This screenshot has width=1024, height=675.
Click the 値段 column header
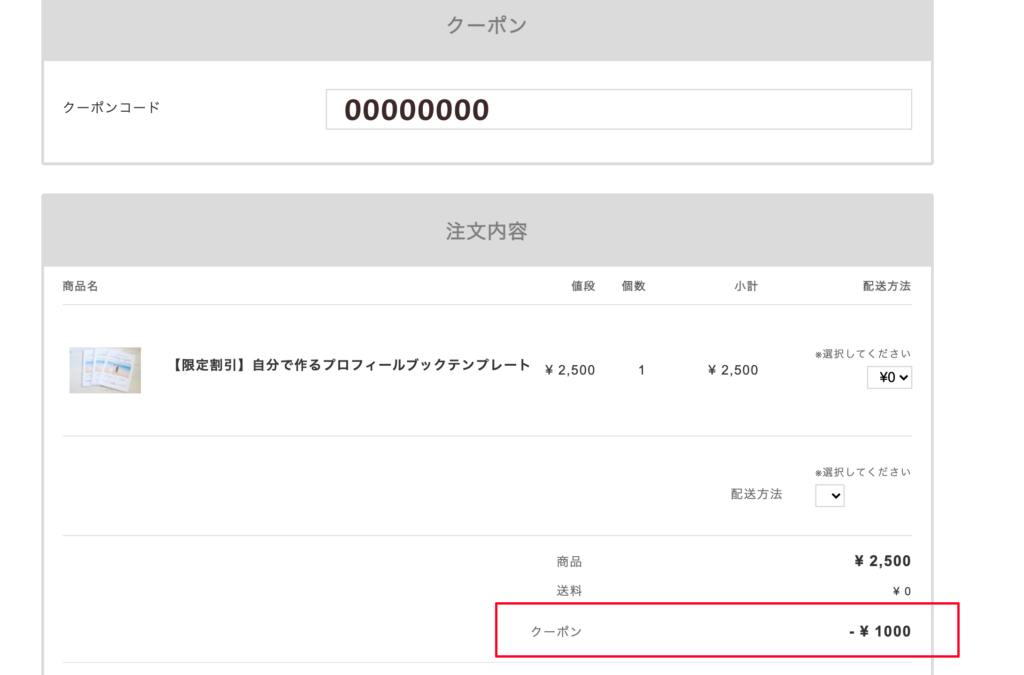(583, 286)
